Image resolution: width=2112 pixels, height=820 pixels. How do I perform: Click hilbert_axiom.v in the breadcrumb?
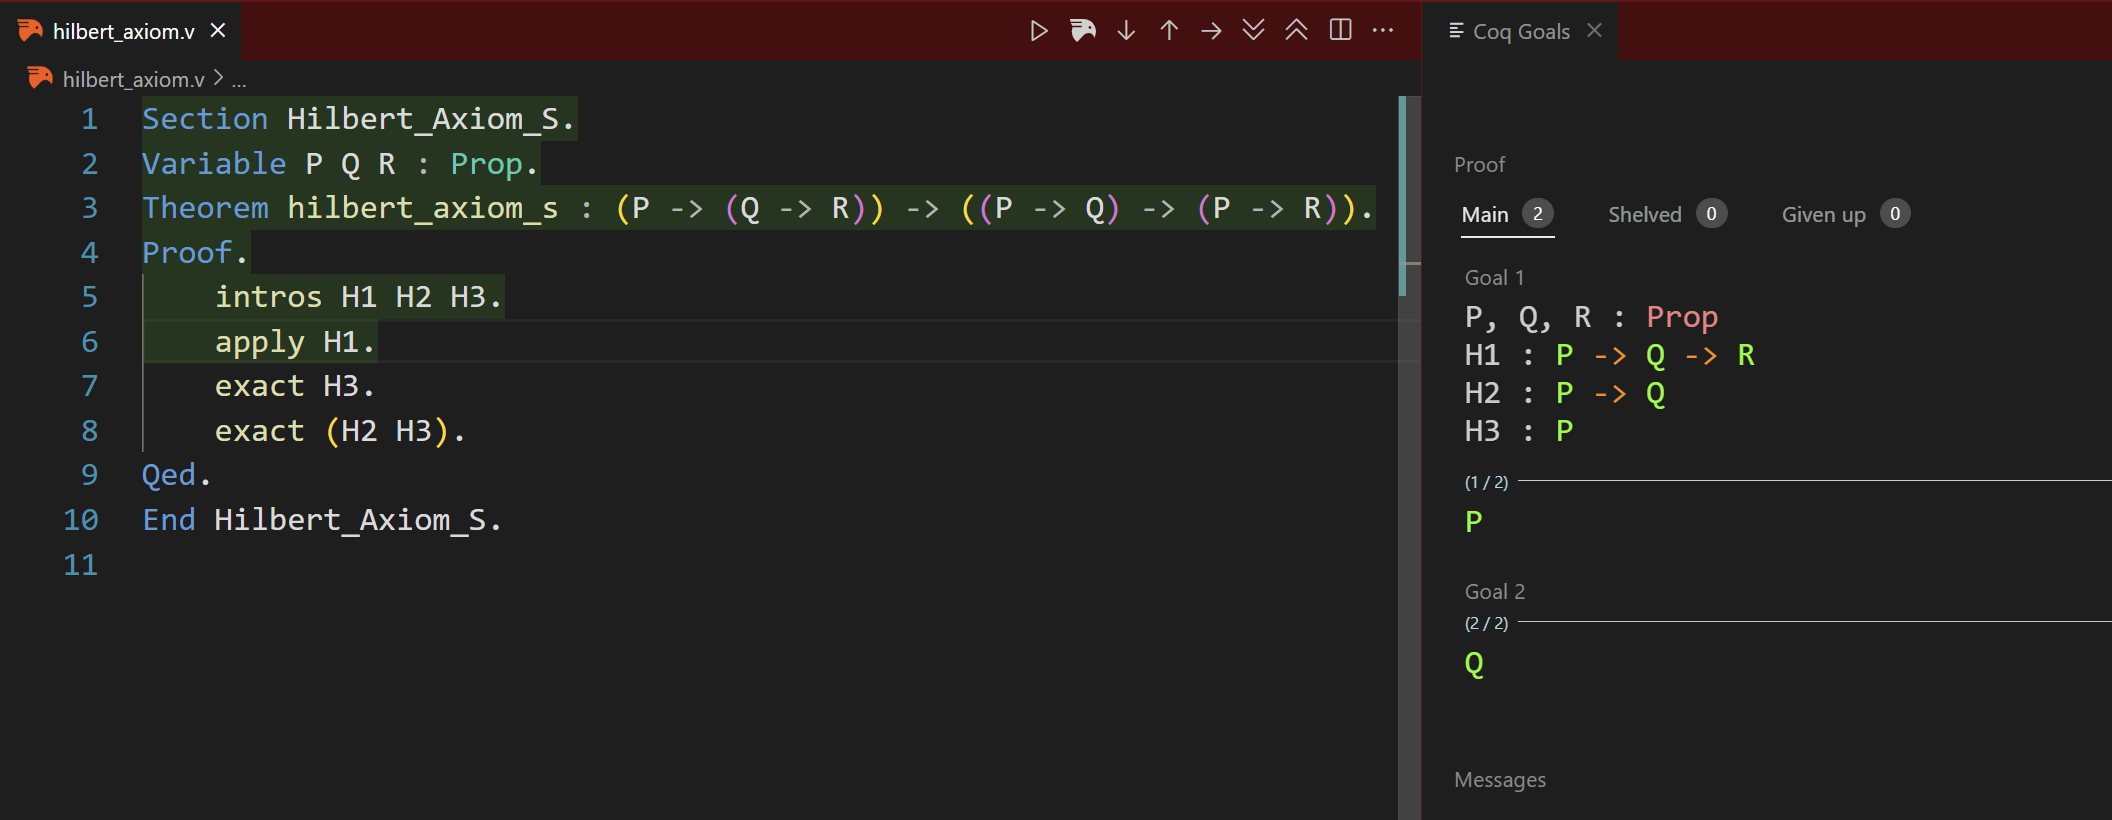(x=133, y=79)
